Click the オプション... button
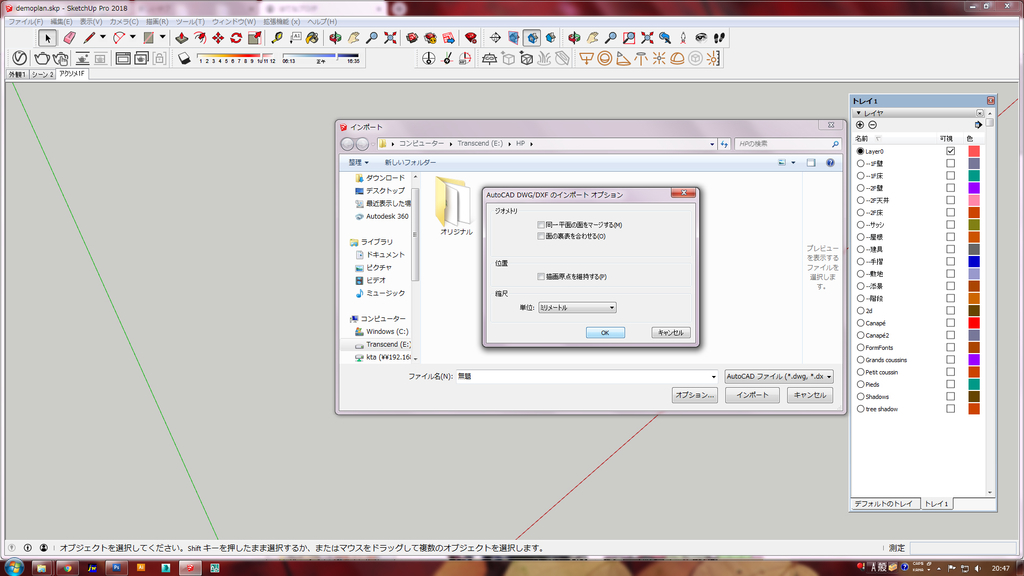Viewport: 1024px width, 576px height. (x=695, y=395)
